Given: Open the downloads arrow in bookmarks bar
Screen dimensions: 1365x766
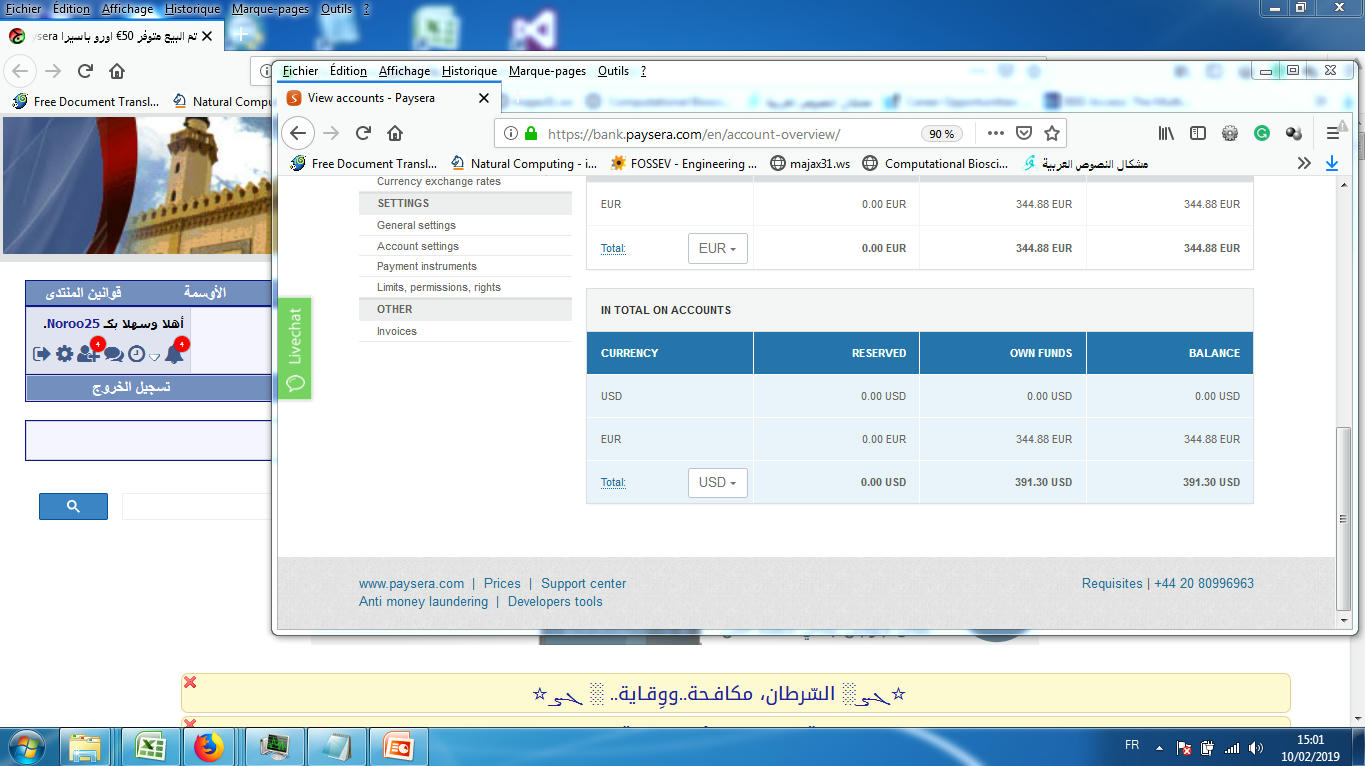Looking at the screenshot, I should pyautogui.click(x=1332, y=163).
